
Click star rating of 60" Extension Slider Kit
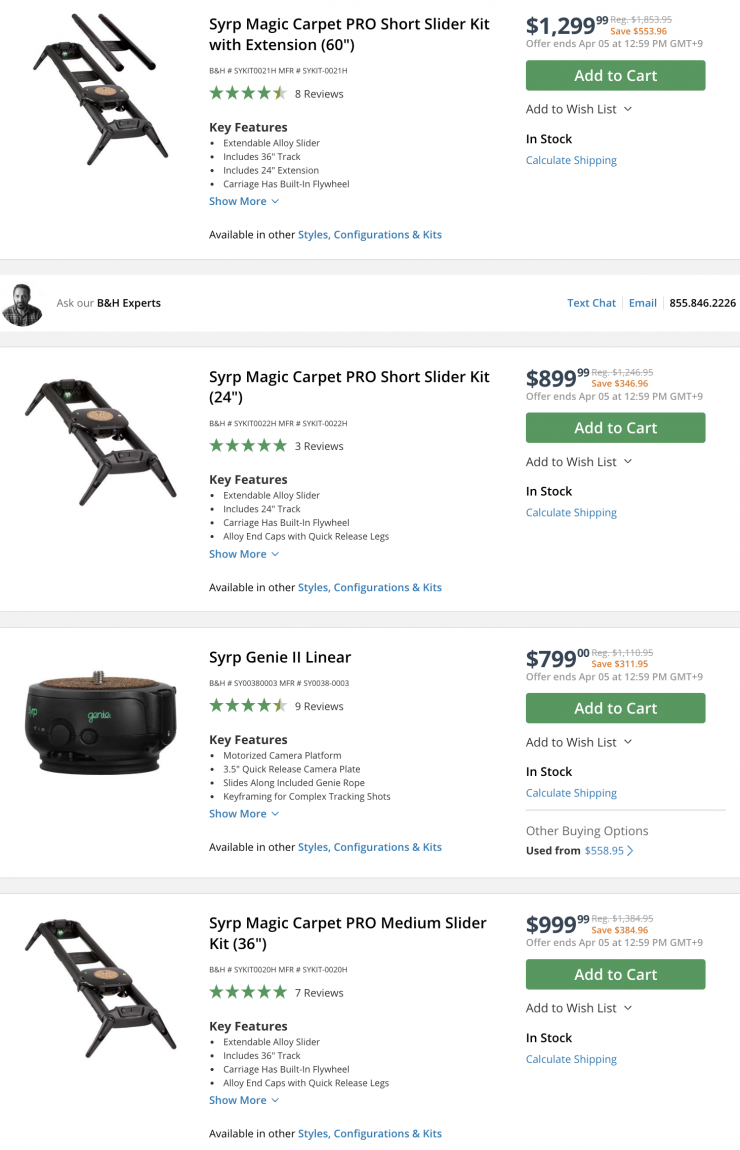click(247, 94)
